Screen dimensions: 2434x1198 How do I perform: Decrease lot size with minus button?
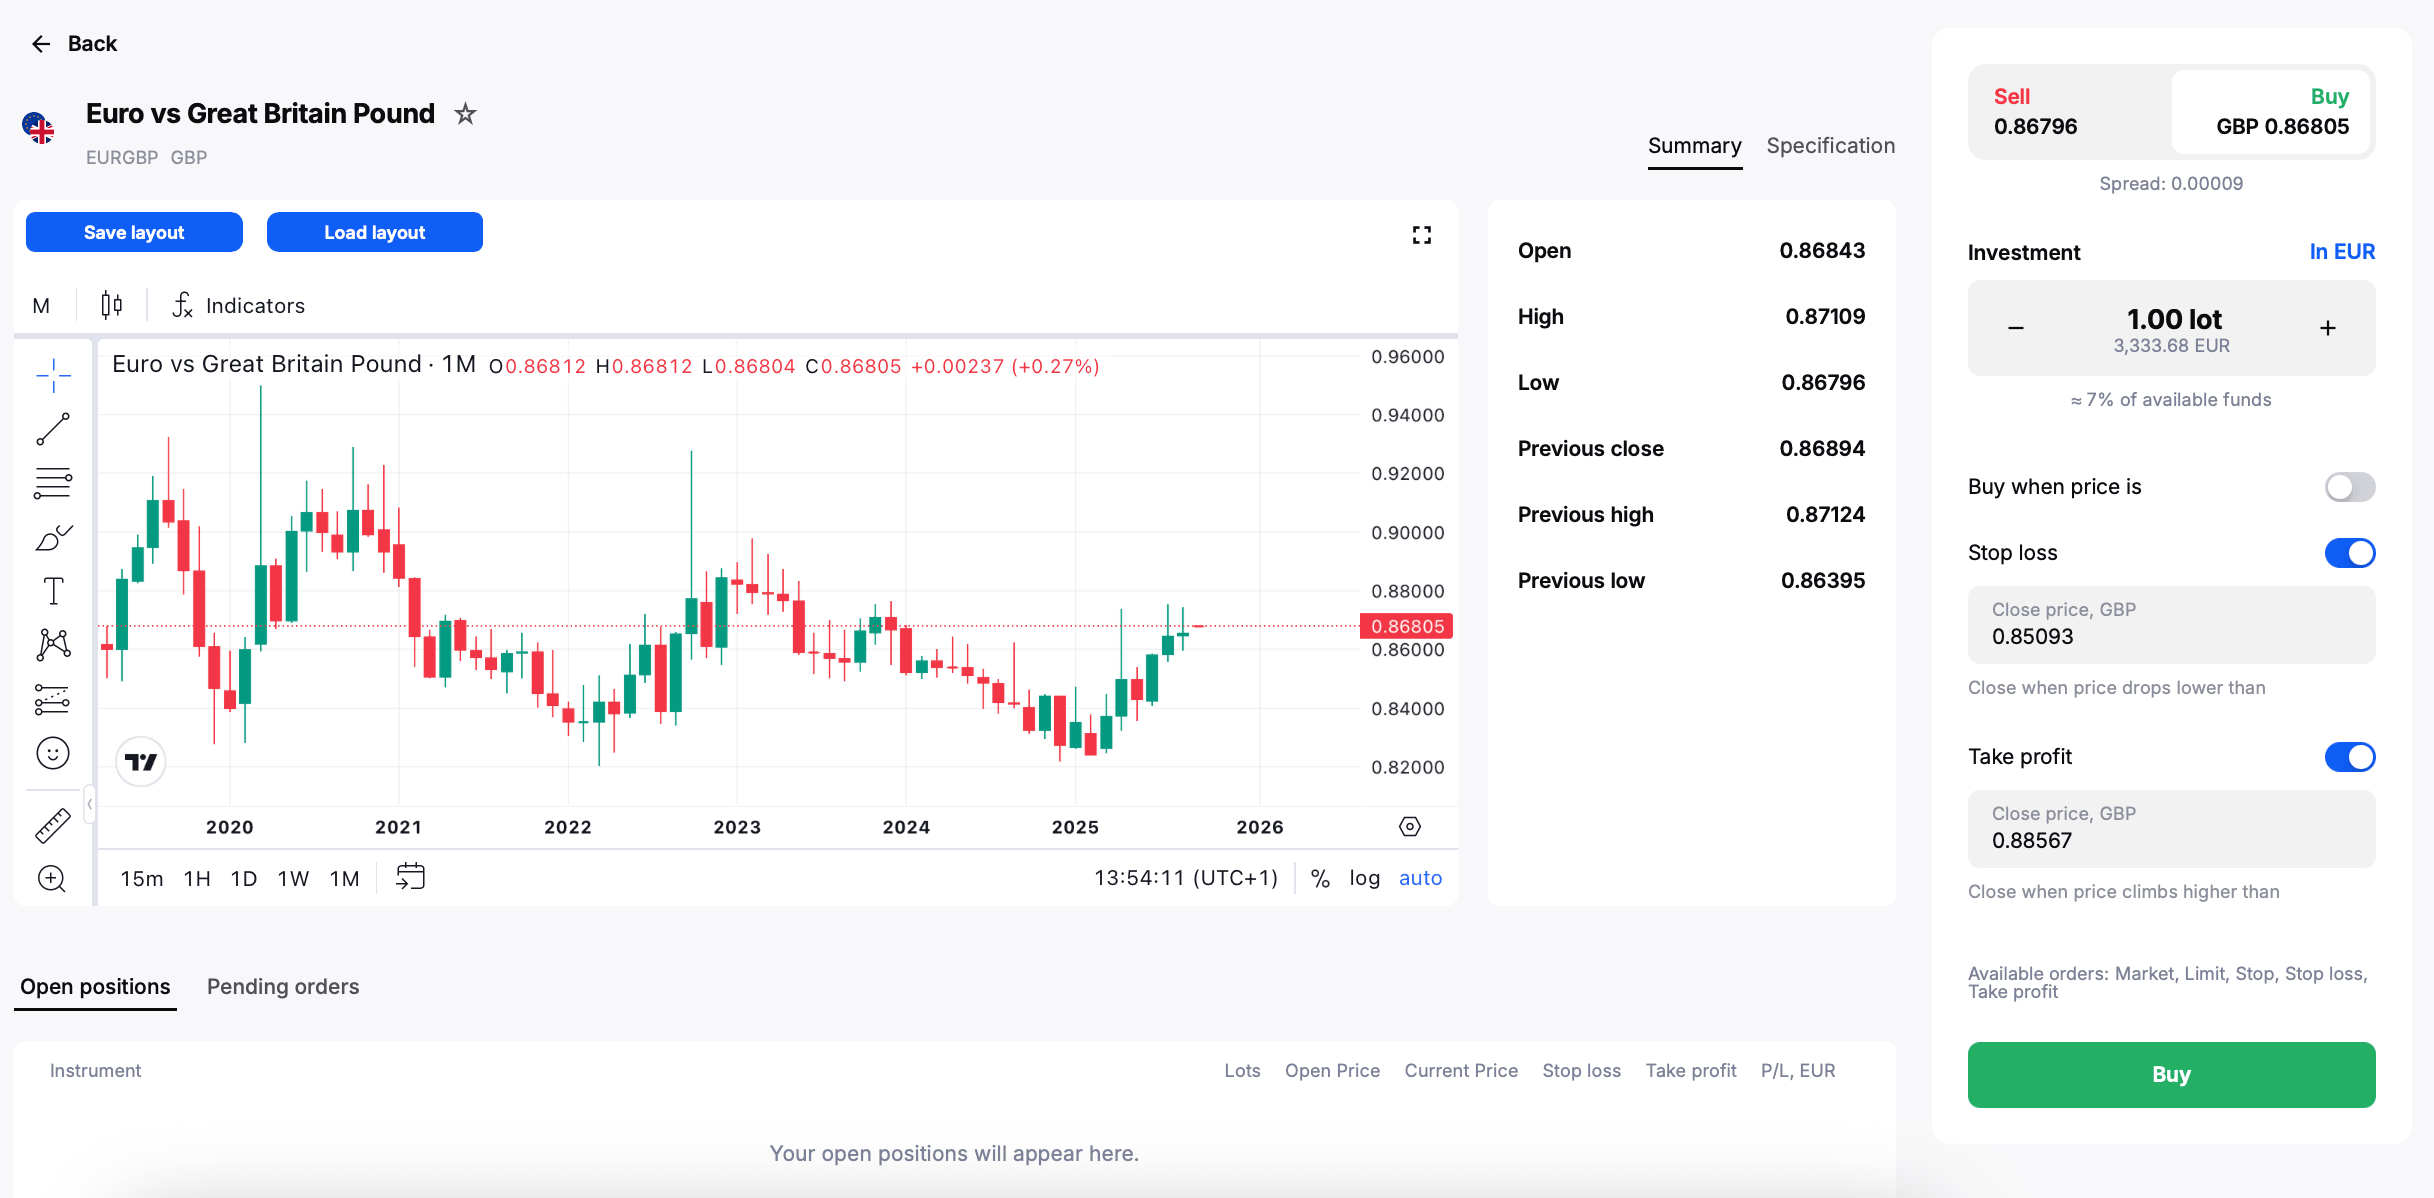click(x=2016, y=328)
